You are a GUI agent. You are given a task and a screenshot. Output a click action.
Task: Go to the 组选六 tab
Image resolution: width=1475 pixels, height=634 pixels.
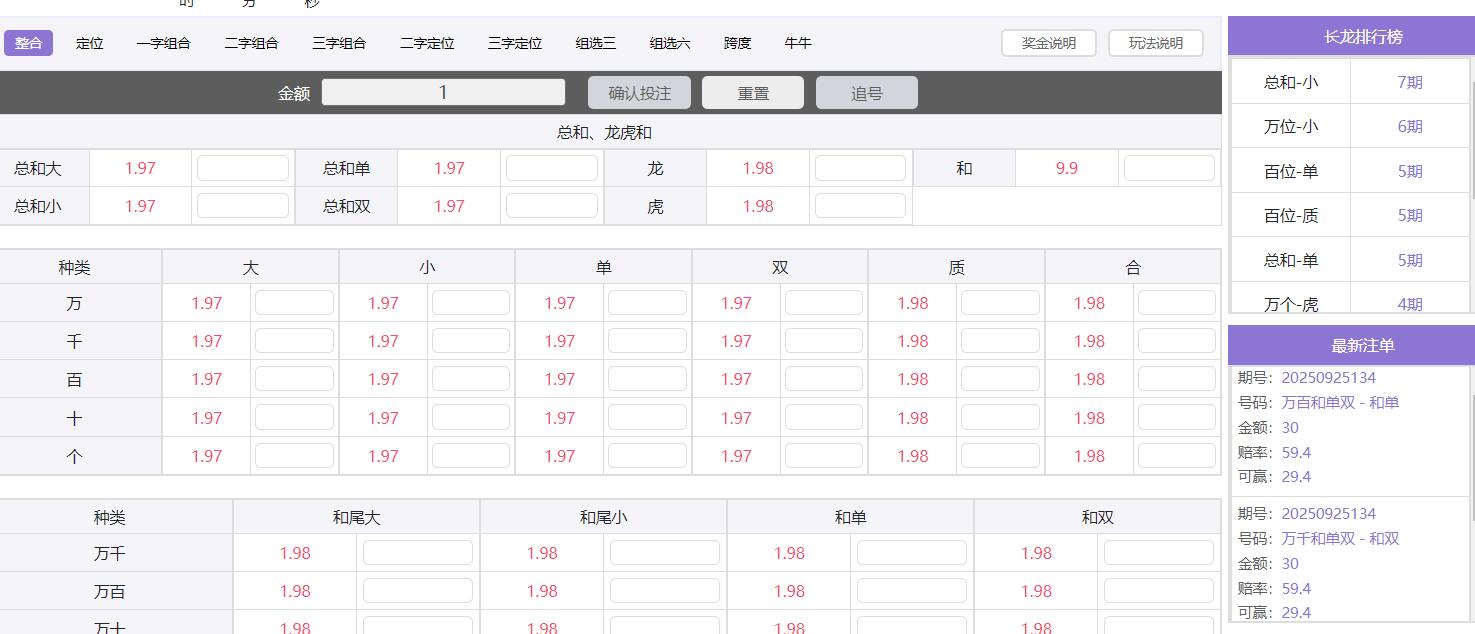click(x=670, y=43)
